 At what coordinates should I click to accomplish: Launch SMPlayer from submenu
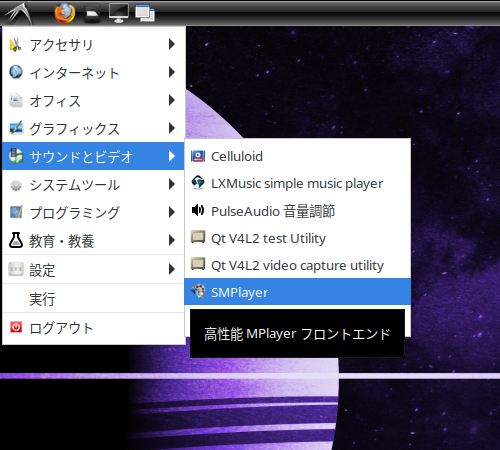tap(297, 292)
